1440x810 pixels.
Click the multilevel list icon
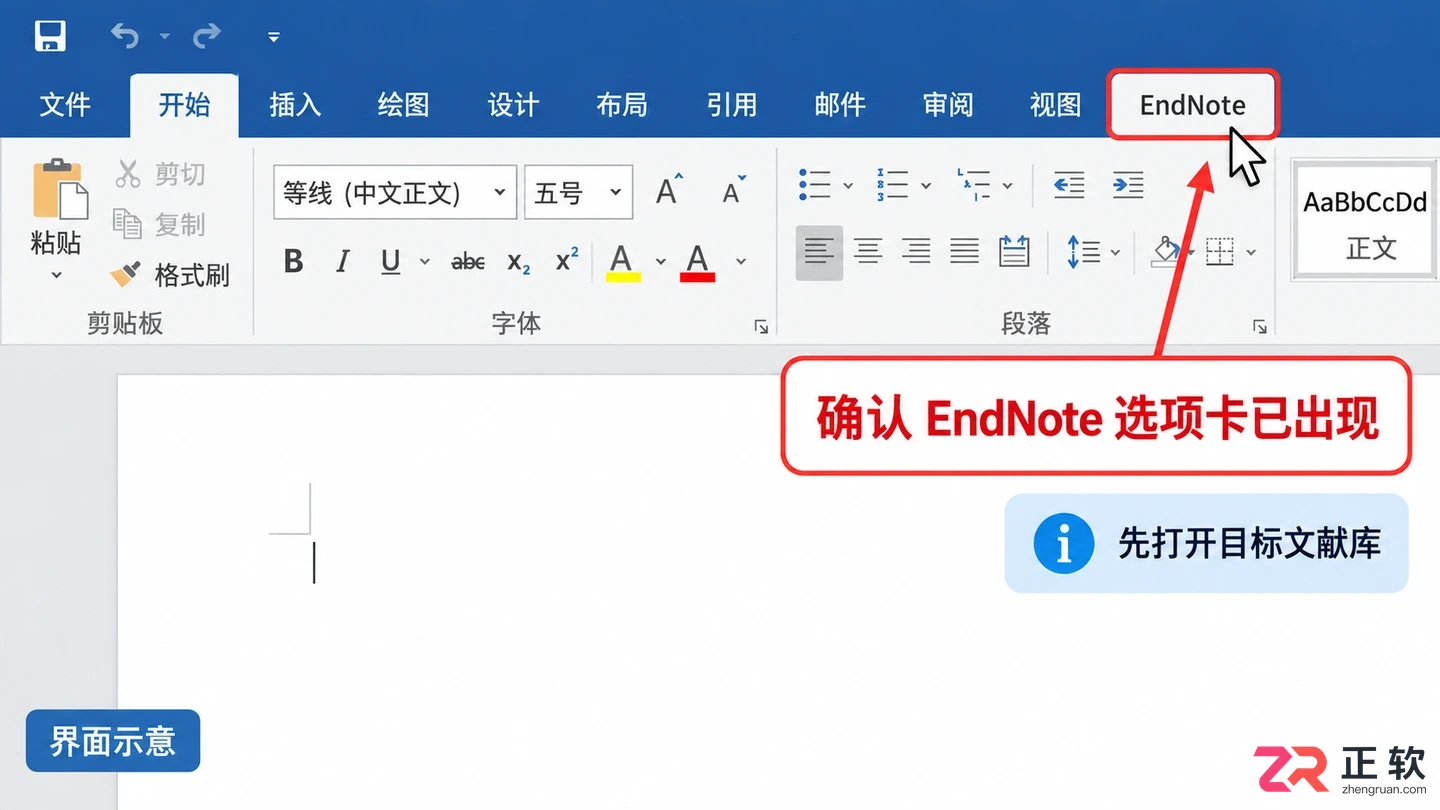pos(973,185)
